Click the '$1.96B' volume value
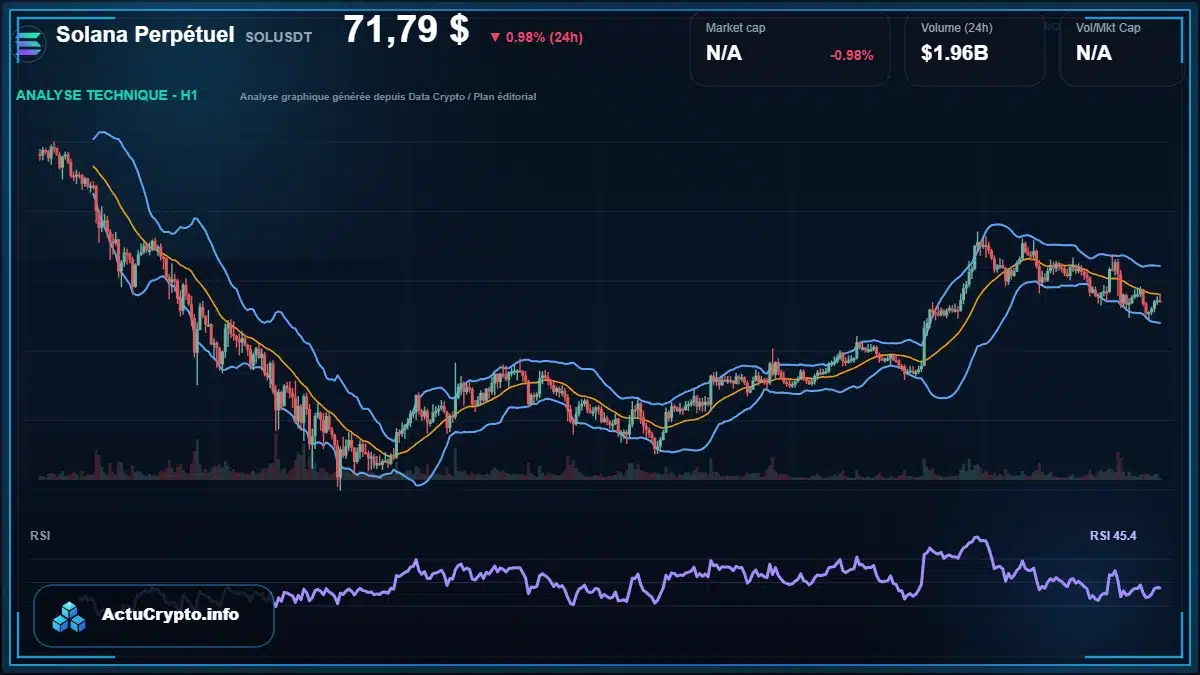This screenshot has height=675, width=1200. pos(955,54)
